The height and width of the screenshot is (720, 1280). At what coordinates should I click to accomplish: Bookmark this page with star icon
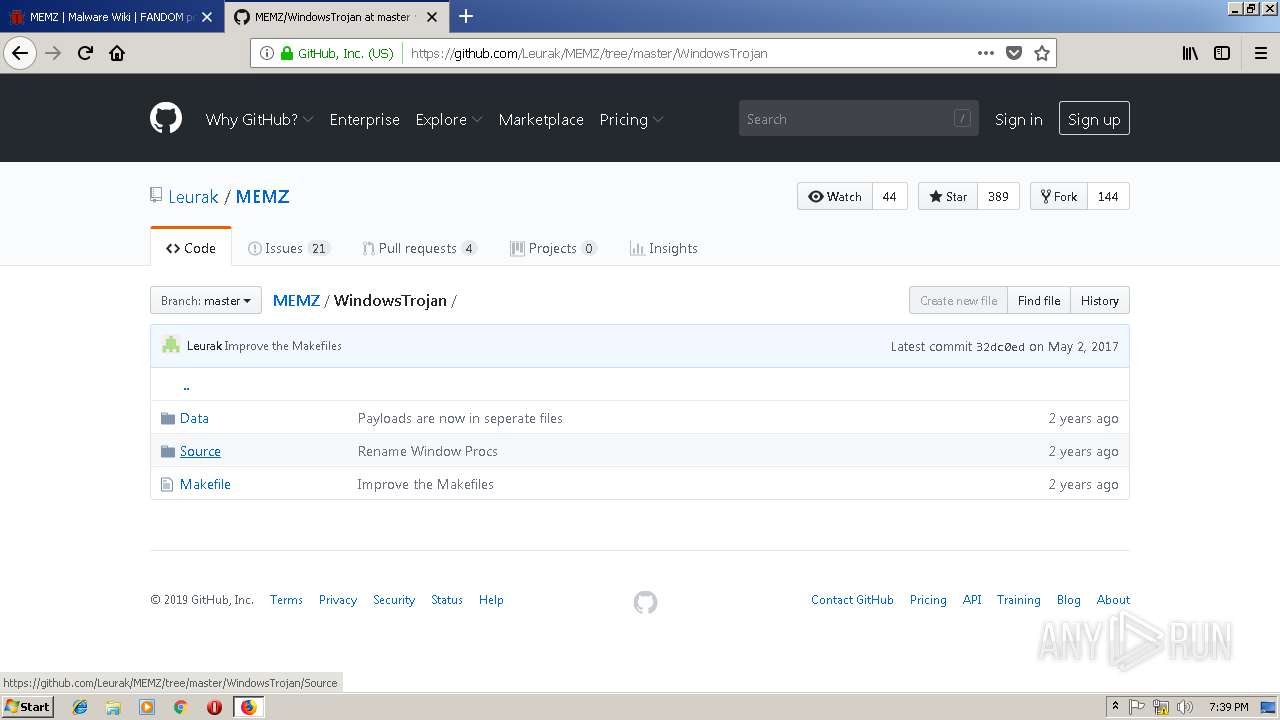[1042, 53]
